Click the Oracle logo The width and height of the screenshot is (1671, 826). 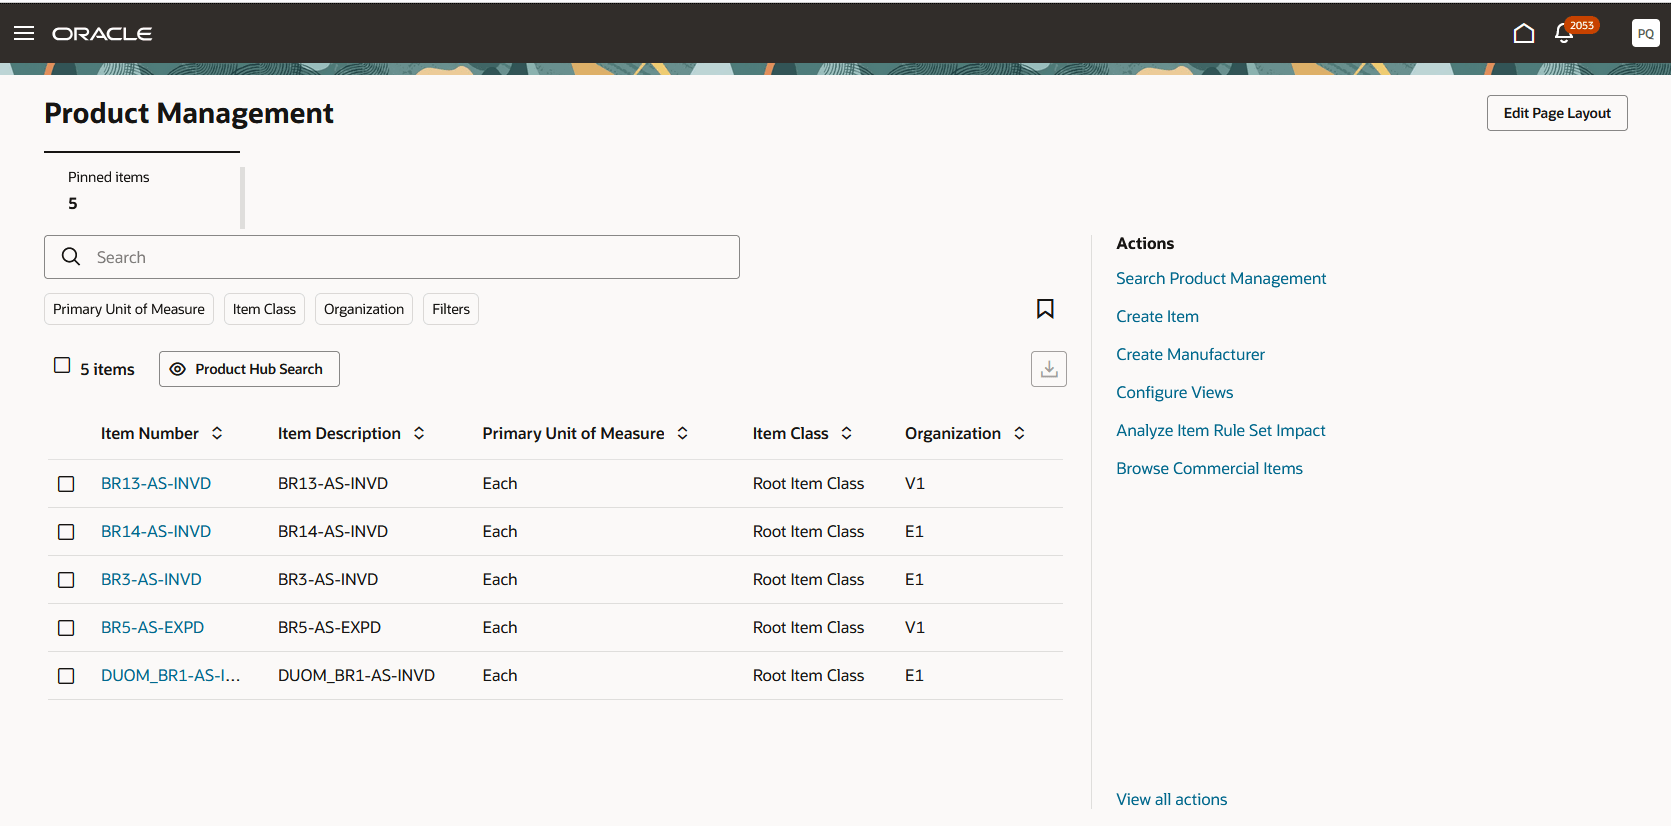coord(102,34)
